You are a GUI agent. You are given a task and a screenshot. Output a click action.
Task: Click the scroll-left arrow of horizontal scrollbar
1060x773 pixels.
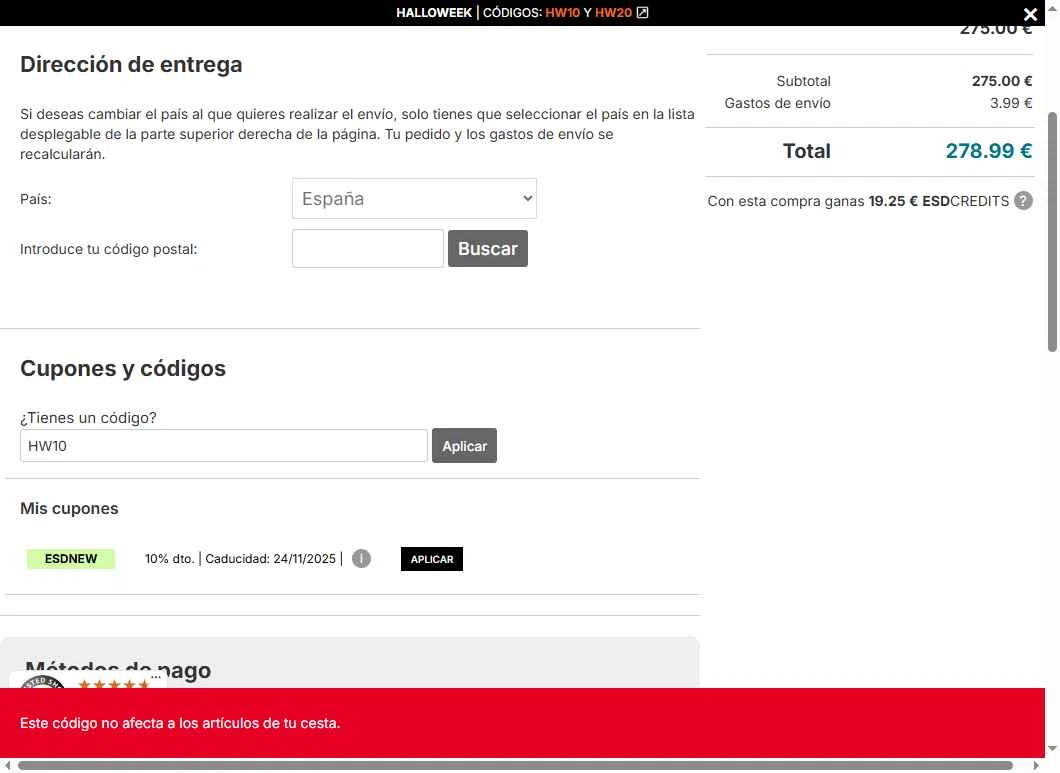coord(7,766)
